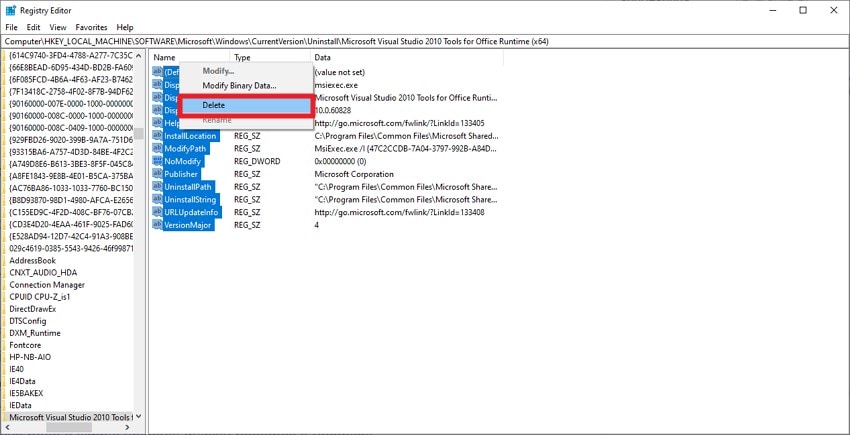Select the Connection Manager key
The image size is (850, 435).
47,285
